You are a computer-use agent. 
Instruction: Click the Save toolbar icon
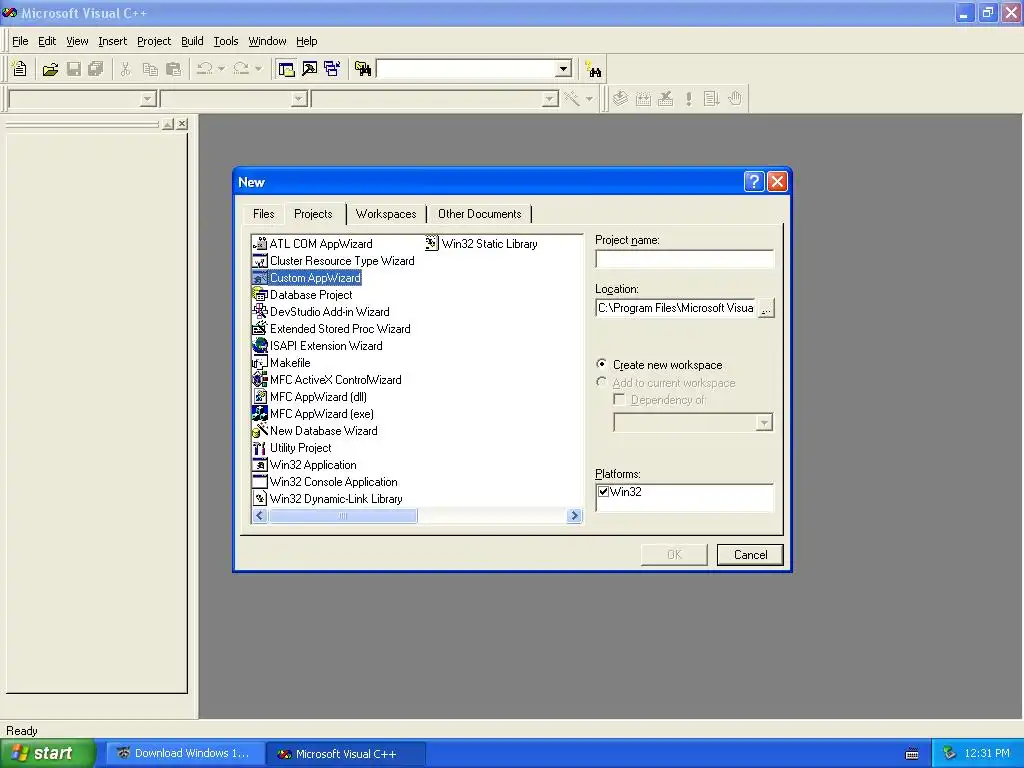pyautogui.click(x=74, y=69)
